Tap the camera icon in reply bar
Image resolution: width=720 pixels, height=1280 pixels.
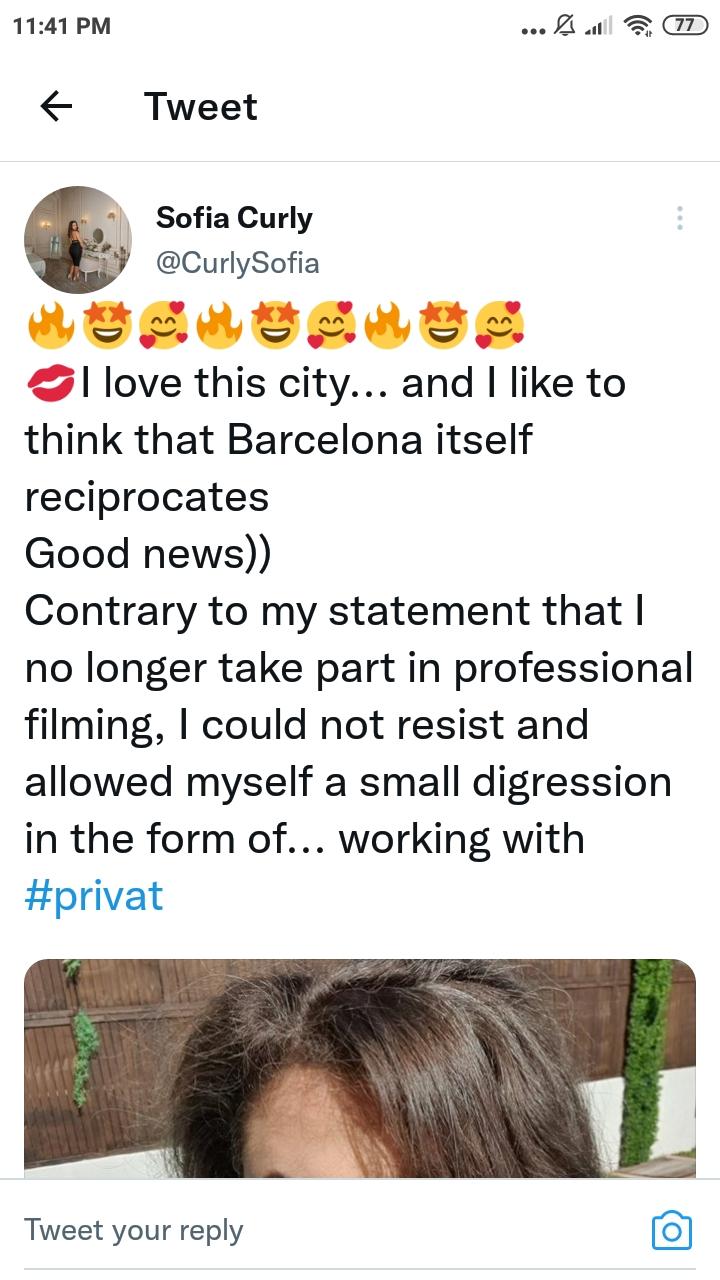(671, 1230)
